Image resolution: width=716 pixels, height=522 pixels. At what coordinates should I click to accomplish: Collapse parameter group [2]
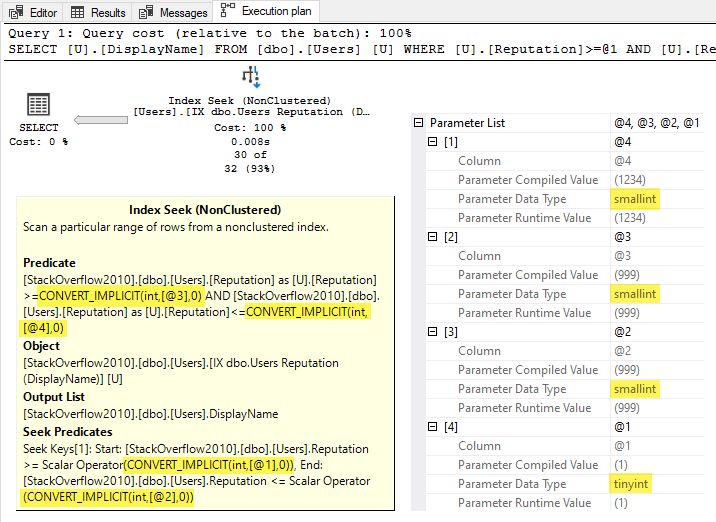tap(432, 237)
